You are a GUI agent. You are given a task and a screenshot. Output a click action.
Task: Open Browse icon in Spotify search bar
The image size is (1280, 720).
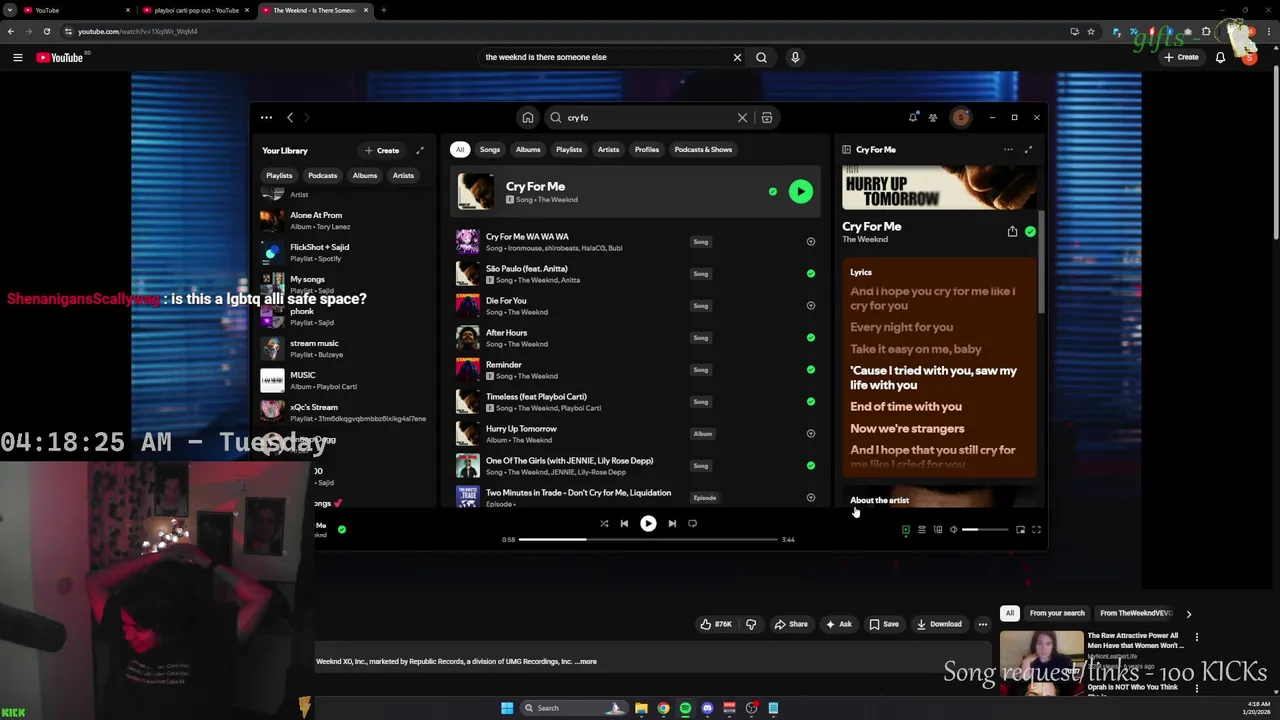coord(767,118)
